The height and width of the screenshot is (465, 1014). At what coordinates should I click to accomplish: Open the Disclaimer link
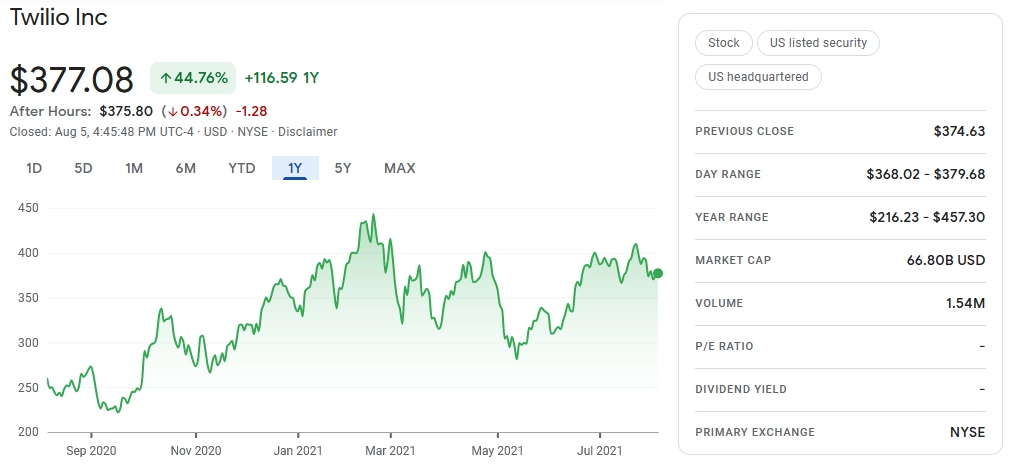pyautogui.click(x=308, y=132)
